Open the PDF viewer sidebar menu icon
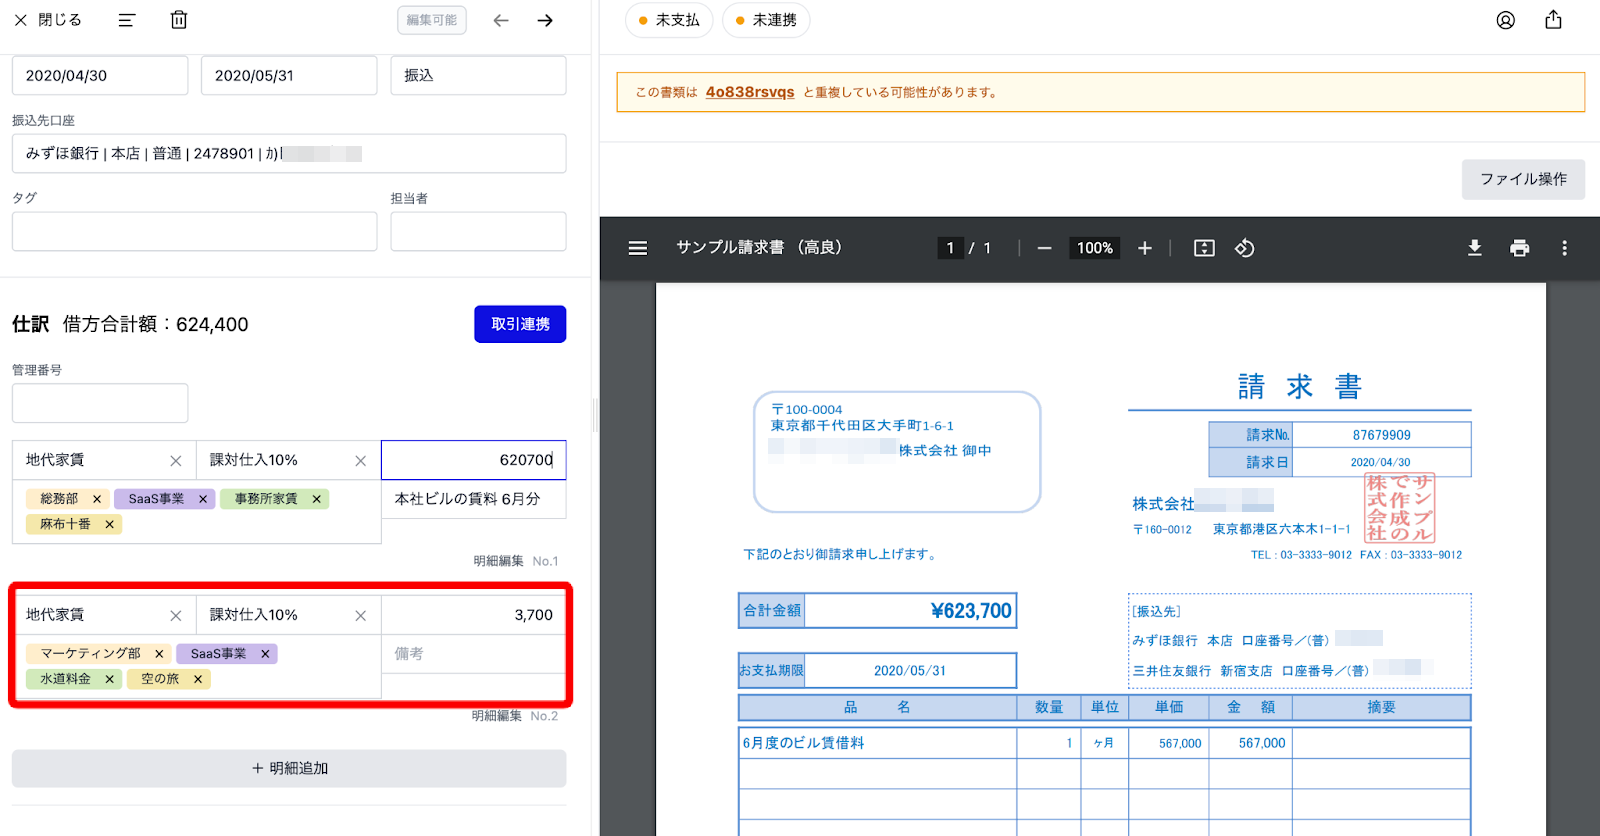 [638, 248]
